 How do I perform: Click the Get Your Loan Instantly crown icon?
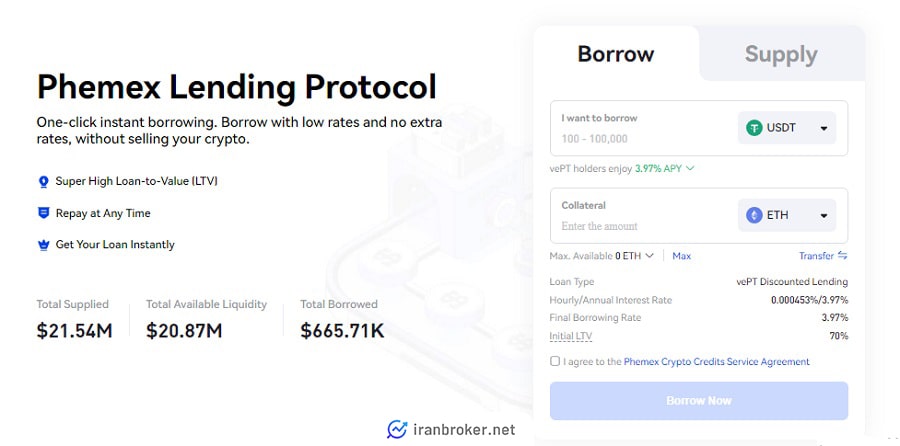(43, 245)
